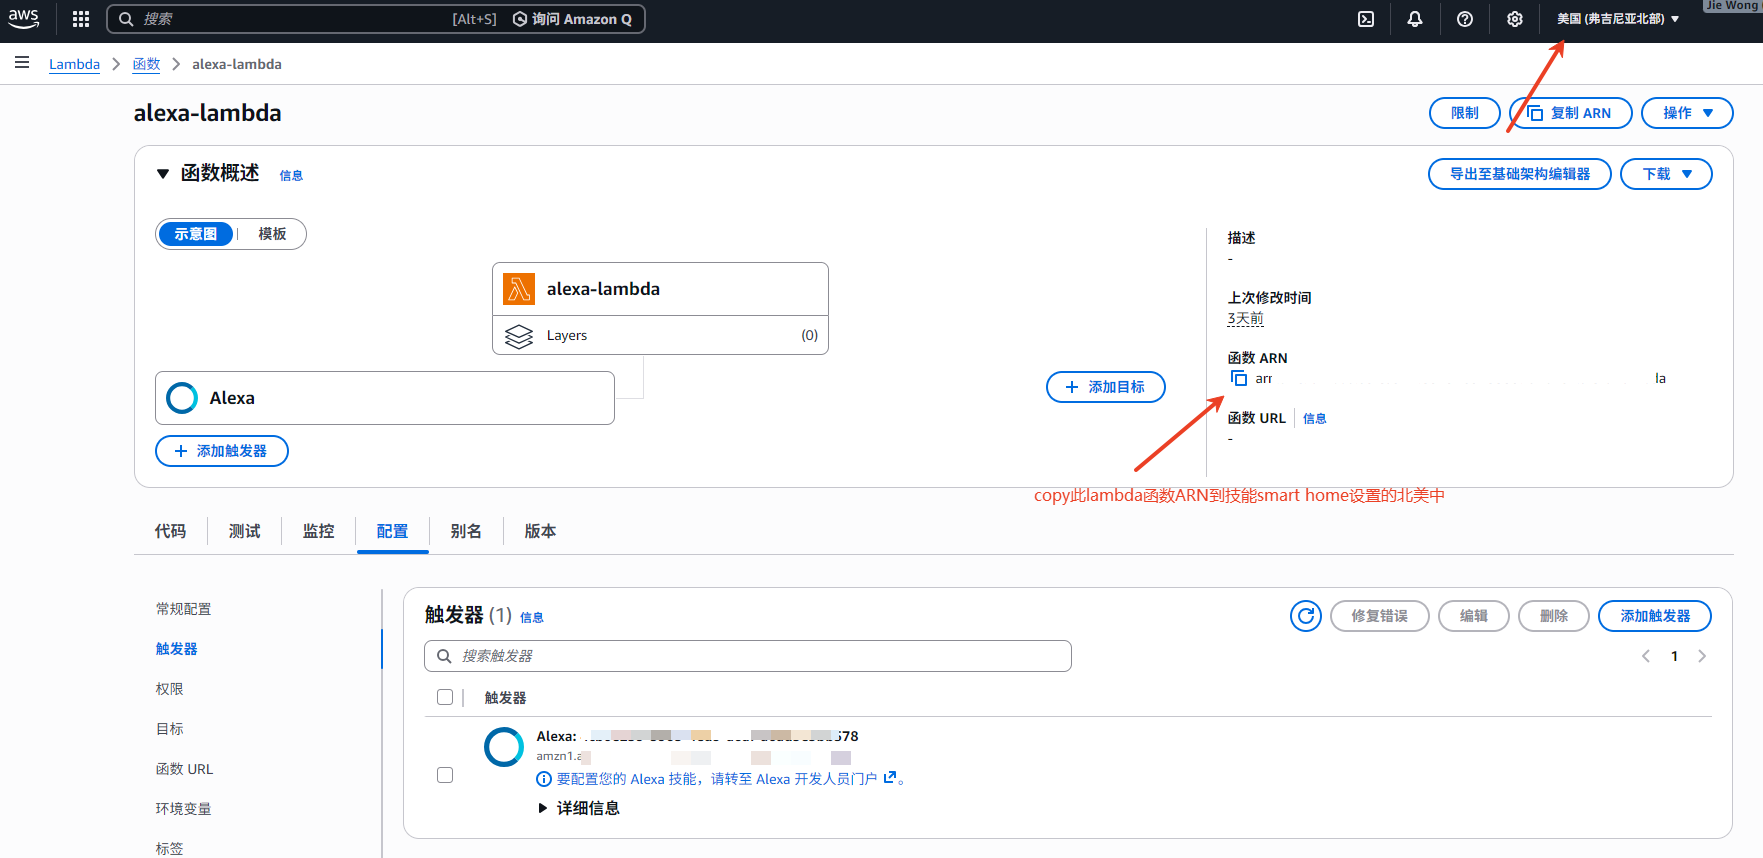Click the Alexa ring icon in trigger box
The height and width of the screenshot is (858, 1763).
[182, 398]
